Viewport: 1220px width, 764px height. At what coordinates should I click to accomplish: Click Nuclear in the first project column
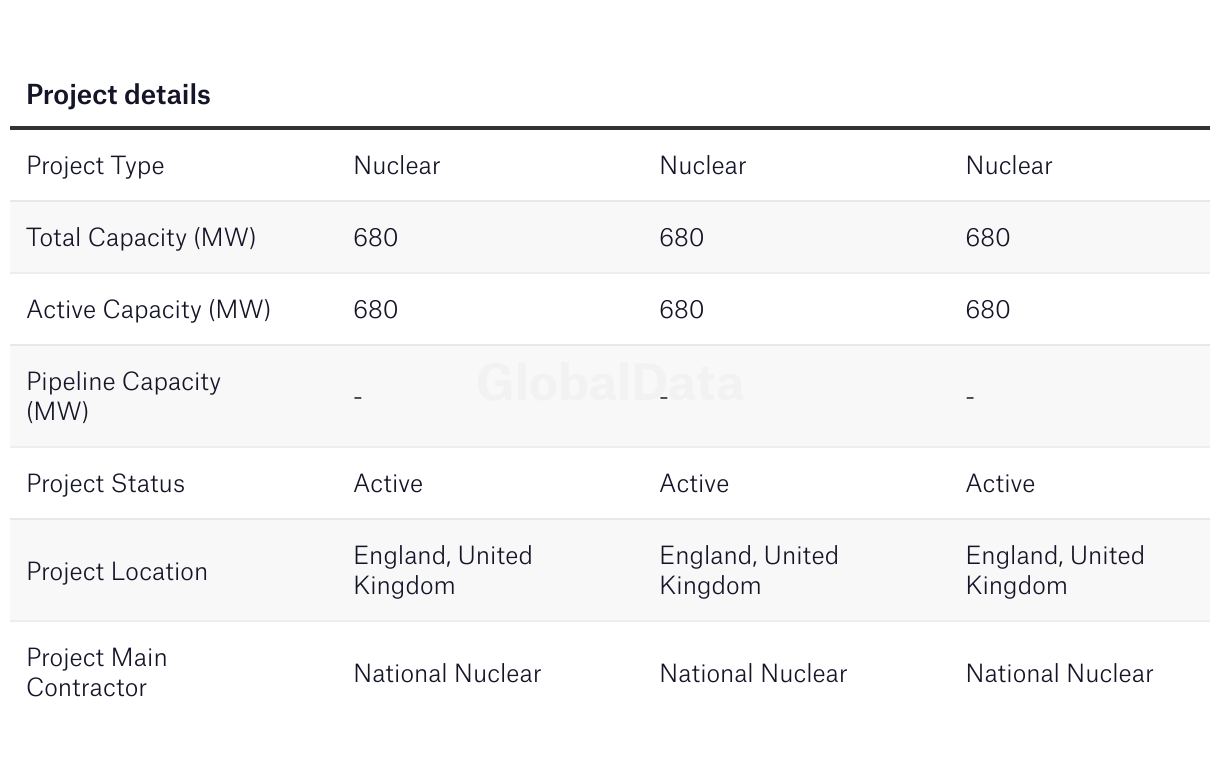[396, 166]
